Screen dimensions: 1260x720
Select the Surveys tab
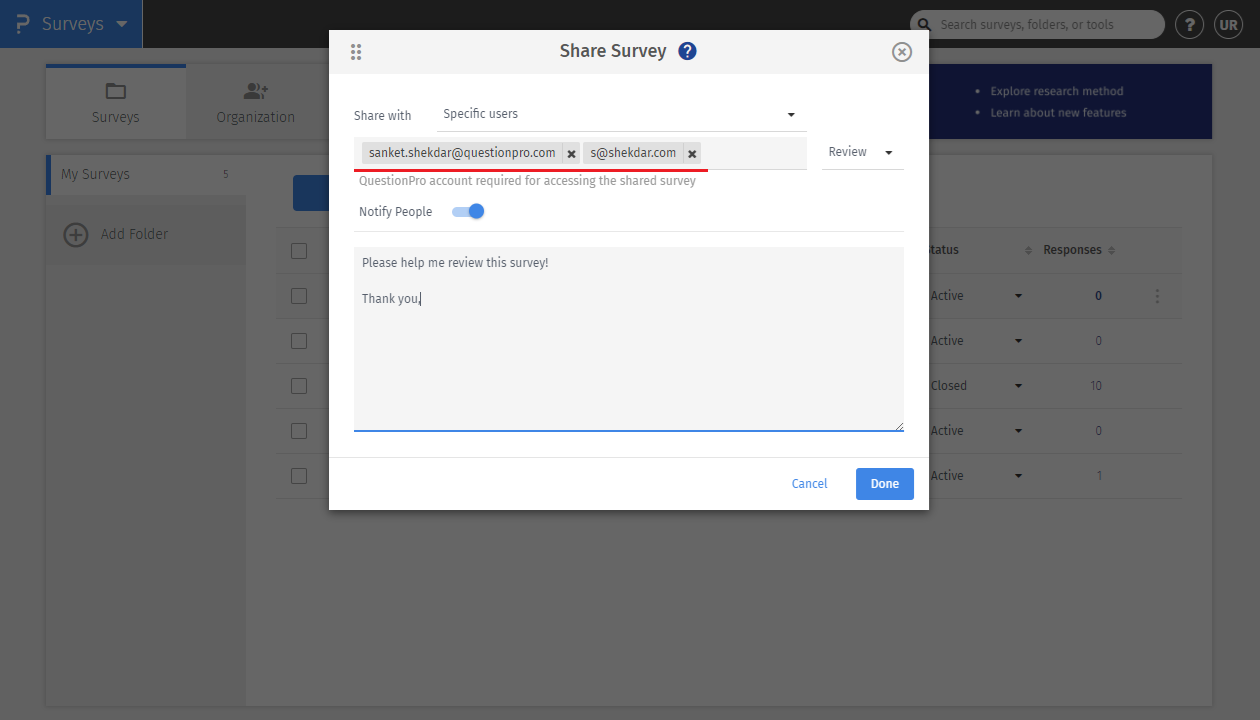click(x=116, y=103)
